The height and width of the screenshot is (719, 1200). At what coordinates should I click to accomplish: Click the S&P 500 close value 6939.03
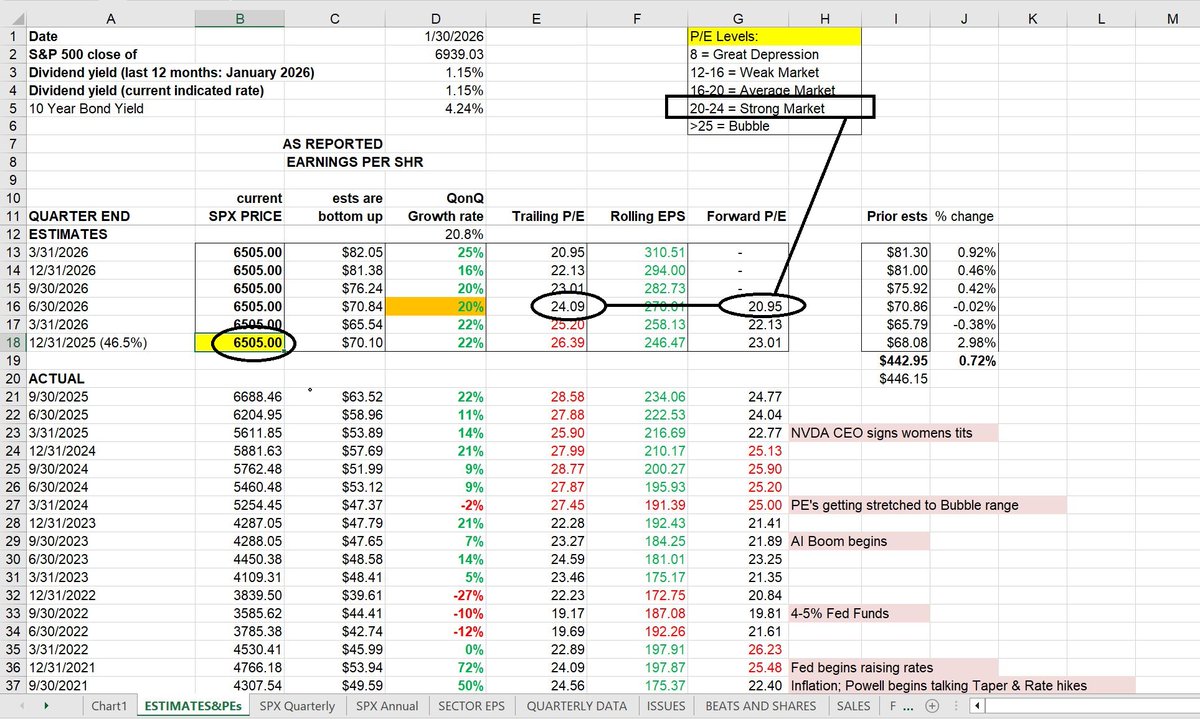437,54
